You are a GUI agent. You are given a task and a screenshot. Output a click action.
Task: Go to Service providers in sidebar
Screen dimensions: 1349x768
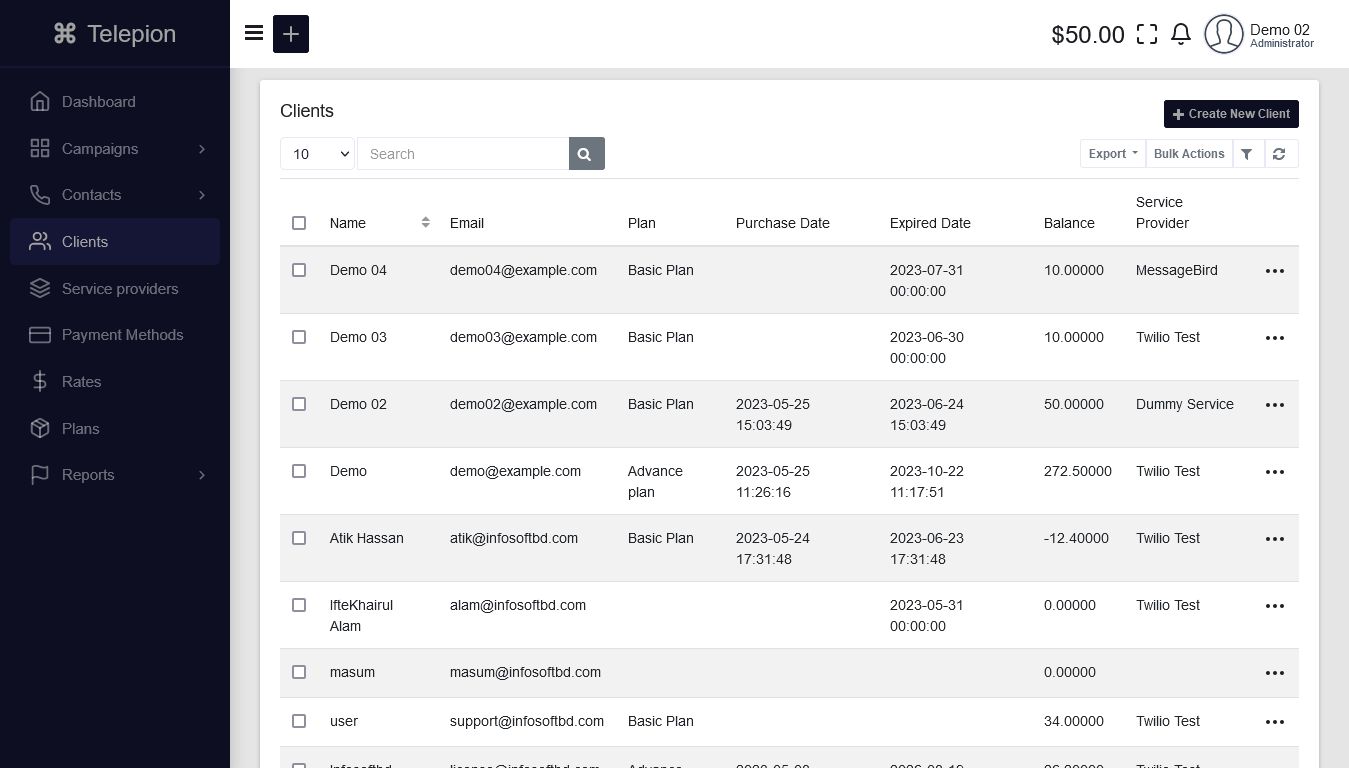click(119, 289)
